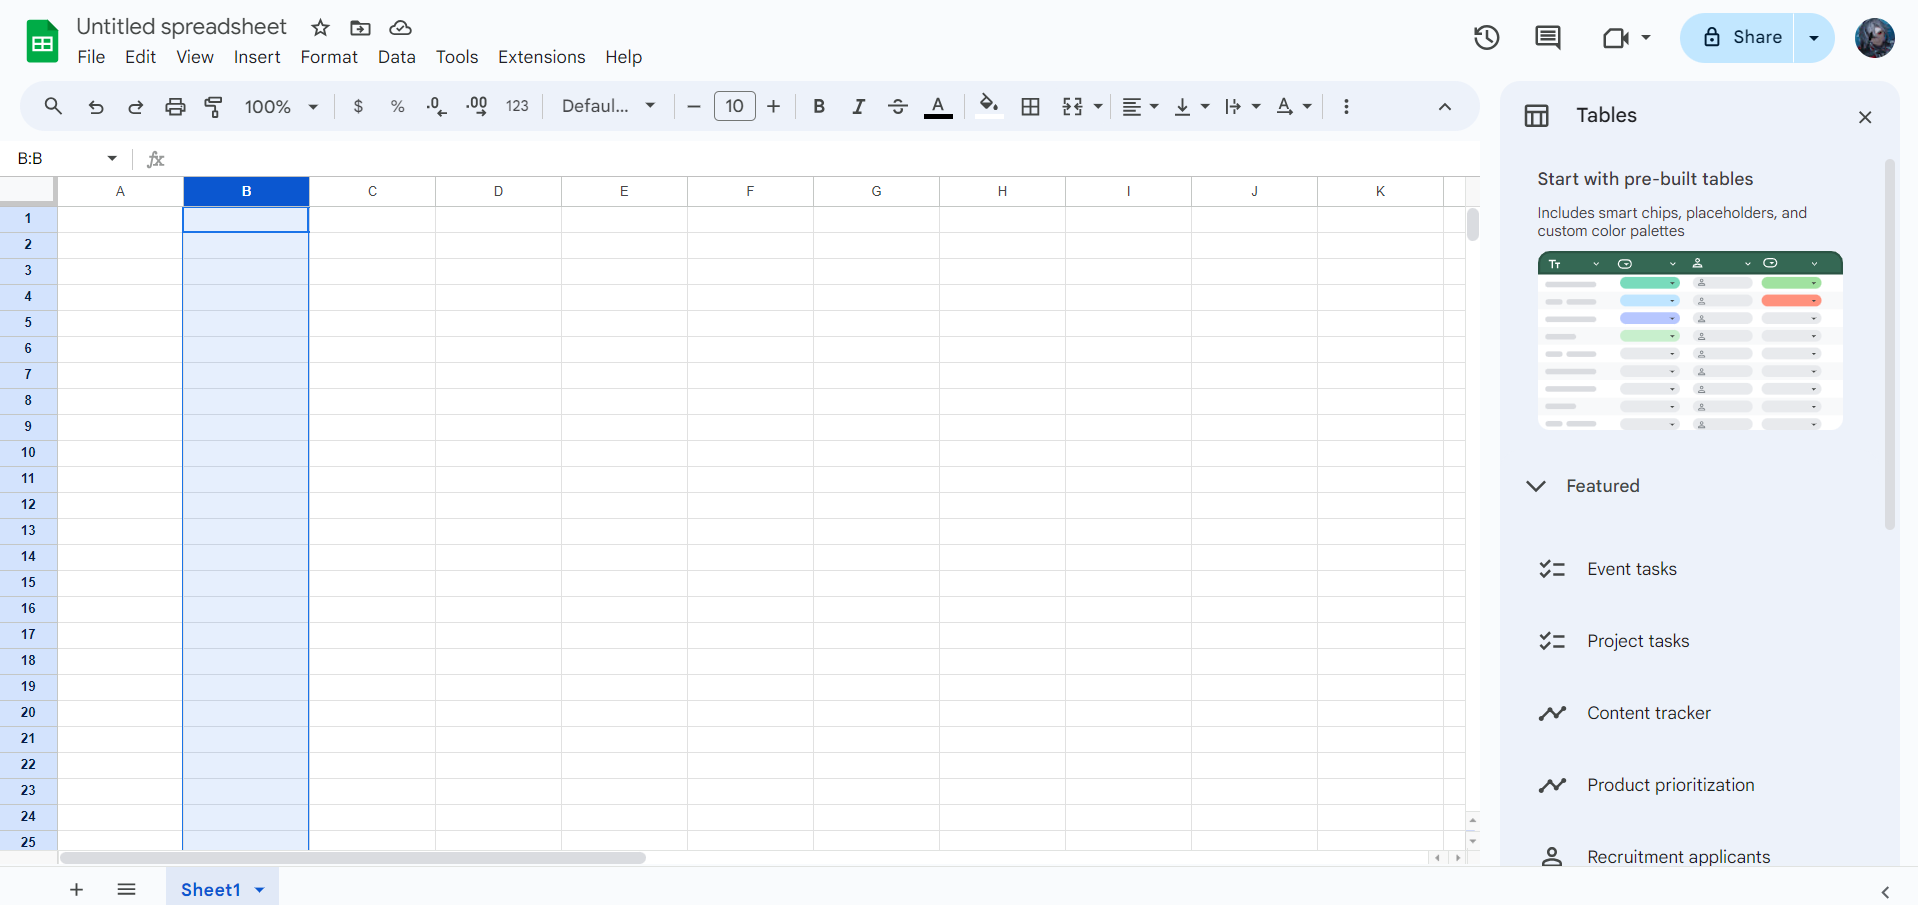Open the Insert menu
Screen dimensions: 1918x905
pos(257,57)
